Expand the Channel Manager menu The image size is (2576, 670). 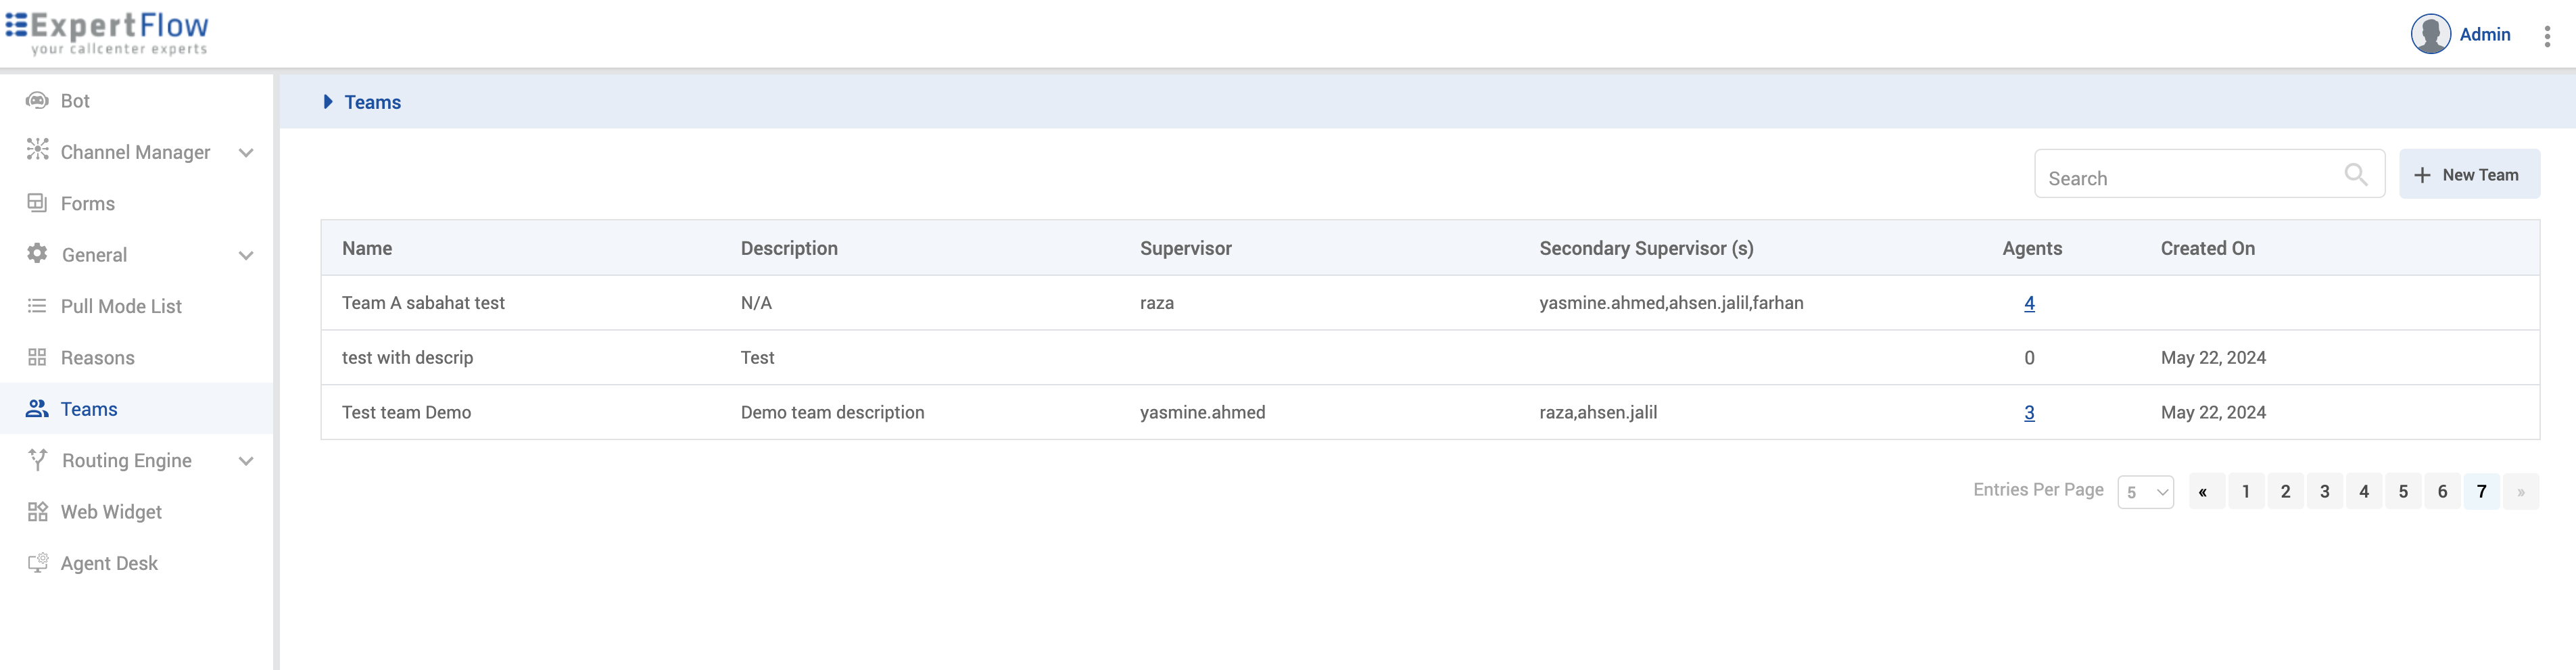pos(246,153)
